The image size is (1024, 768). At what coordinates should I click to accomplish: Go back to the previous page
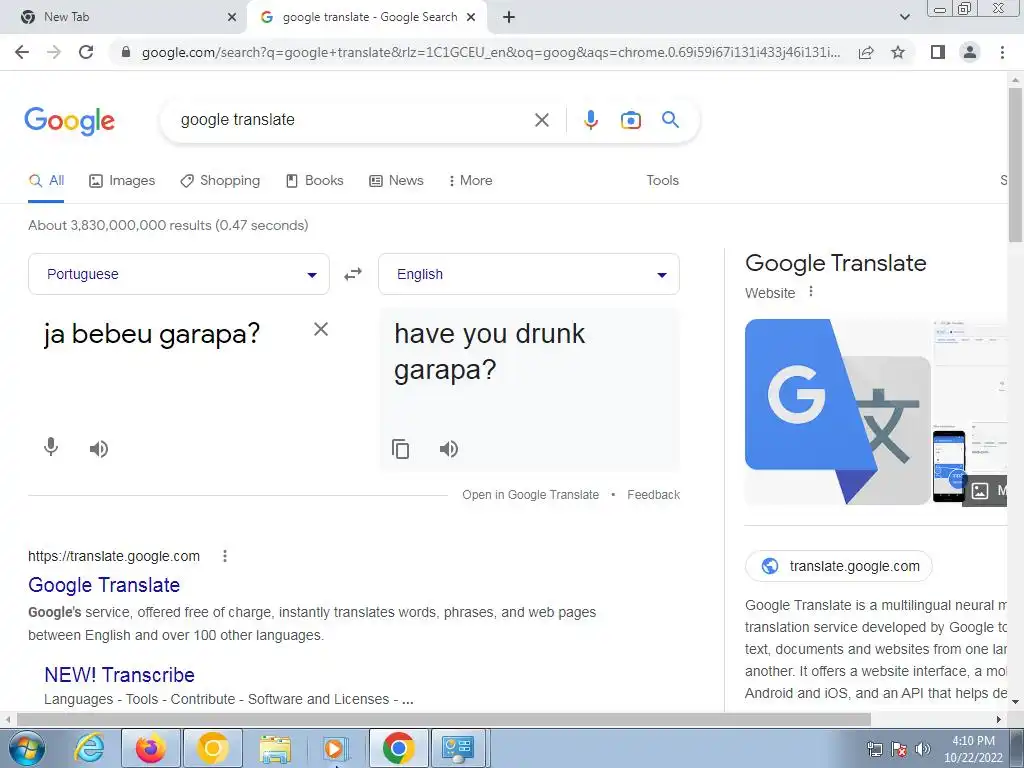point(22,52)
